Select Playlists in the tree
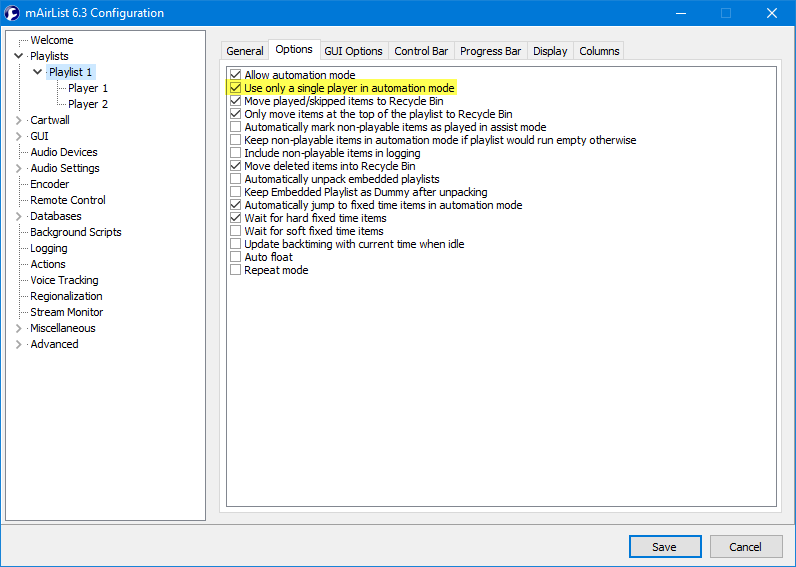This screenshot has width=796, height=567. [49, 56]
